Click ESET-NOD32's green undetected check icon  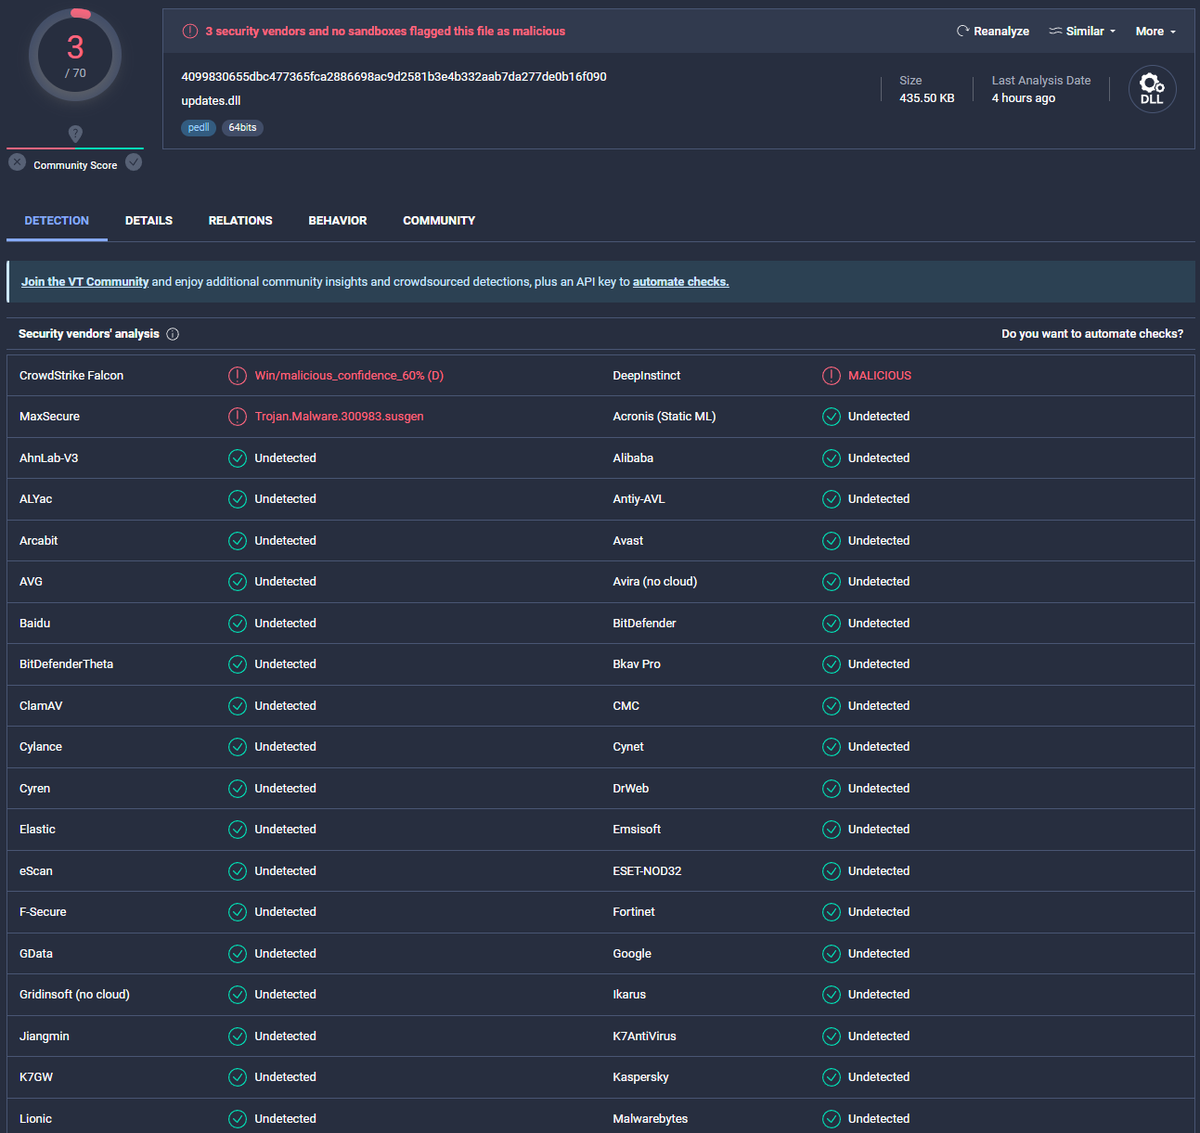(x=831, y=871)
